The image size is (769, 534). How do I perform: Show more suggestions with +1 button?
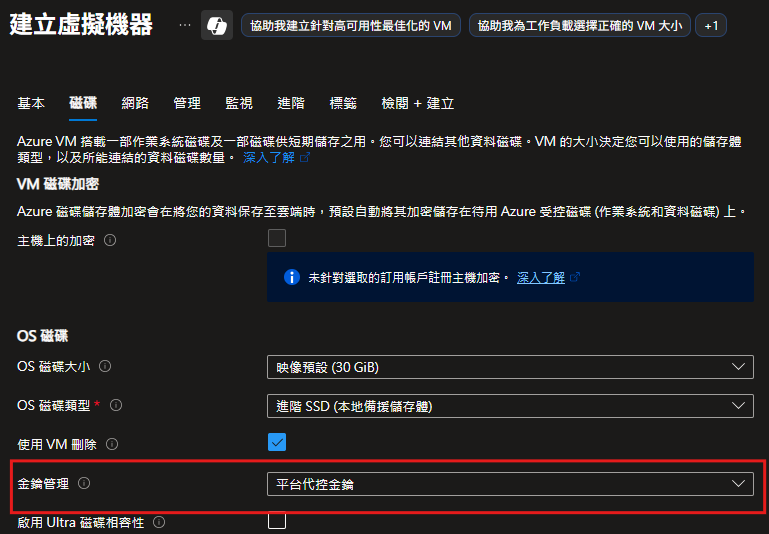coord(711,25)
